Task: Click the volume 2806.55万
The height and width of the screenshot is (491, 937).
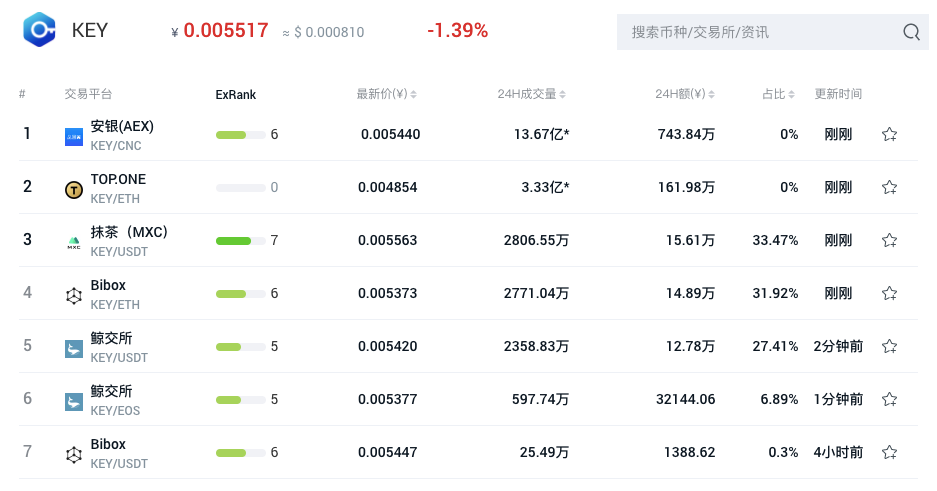Action: pyautogui.click(x=536, y=240)
